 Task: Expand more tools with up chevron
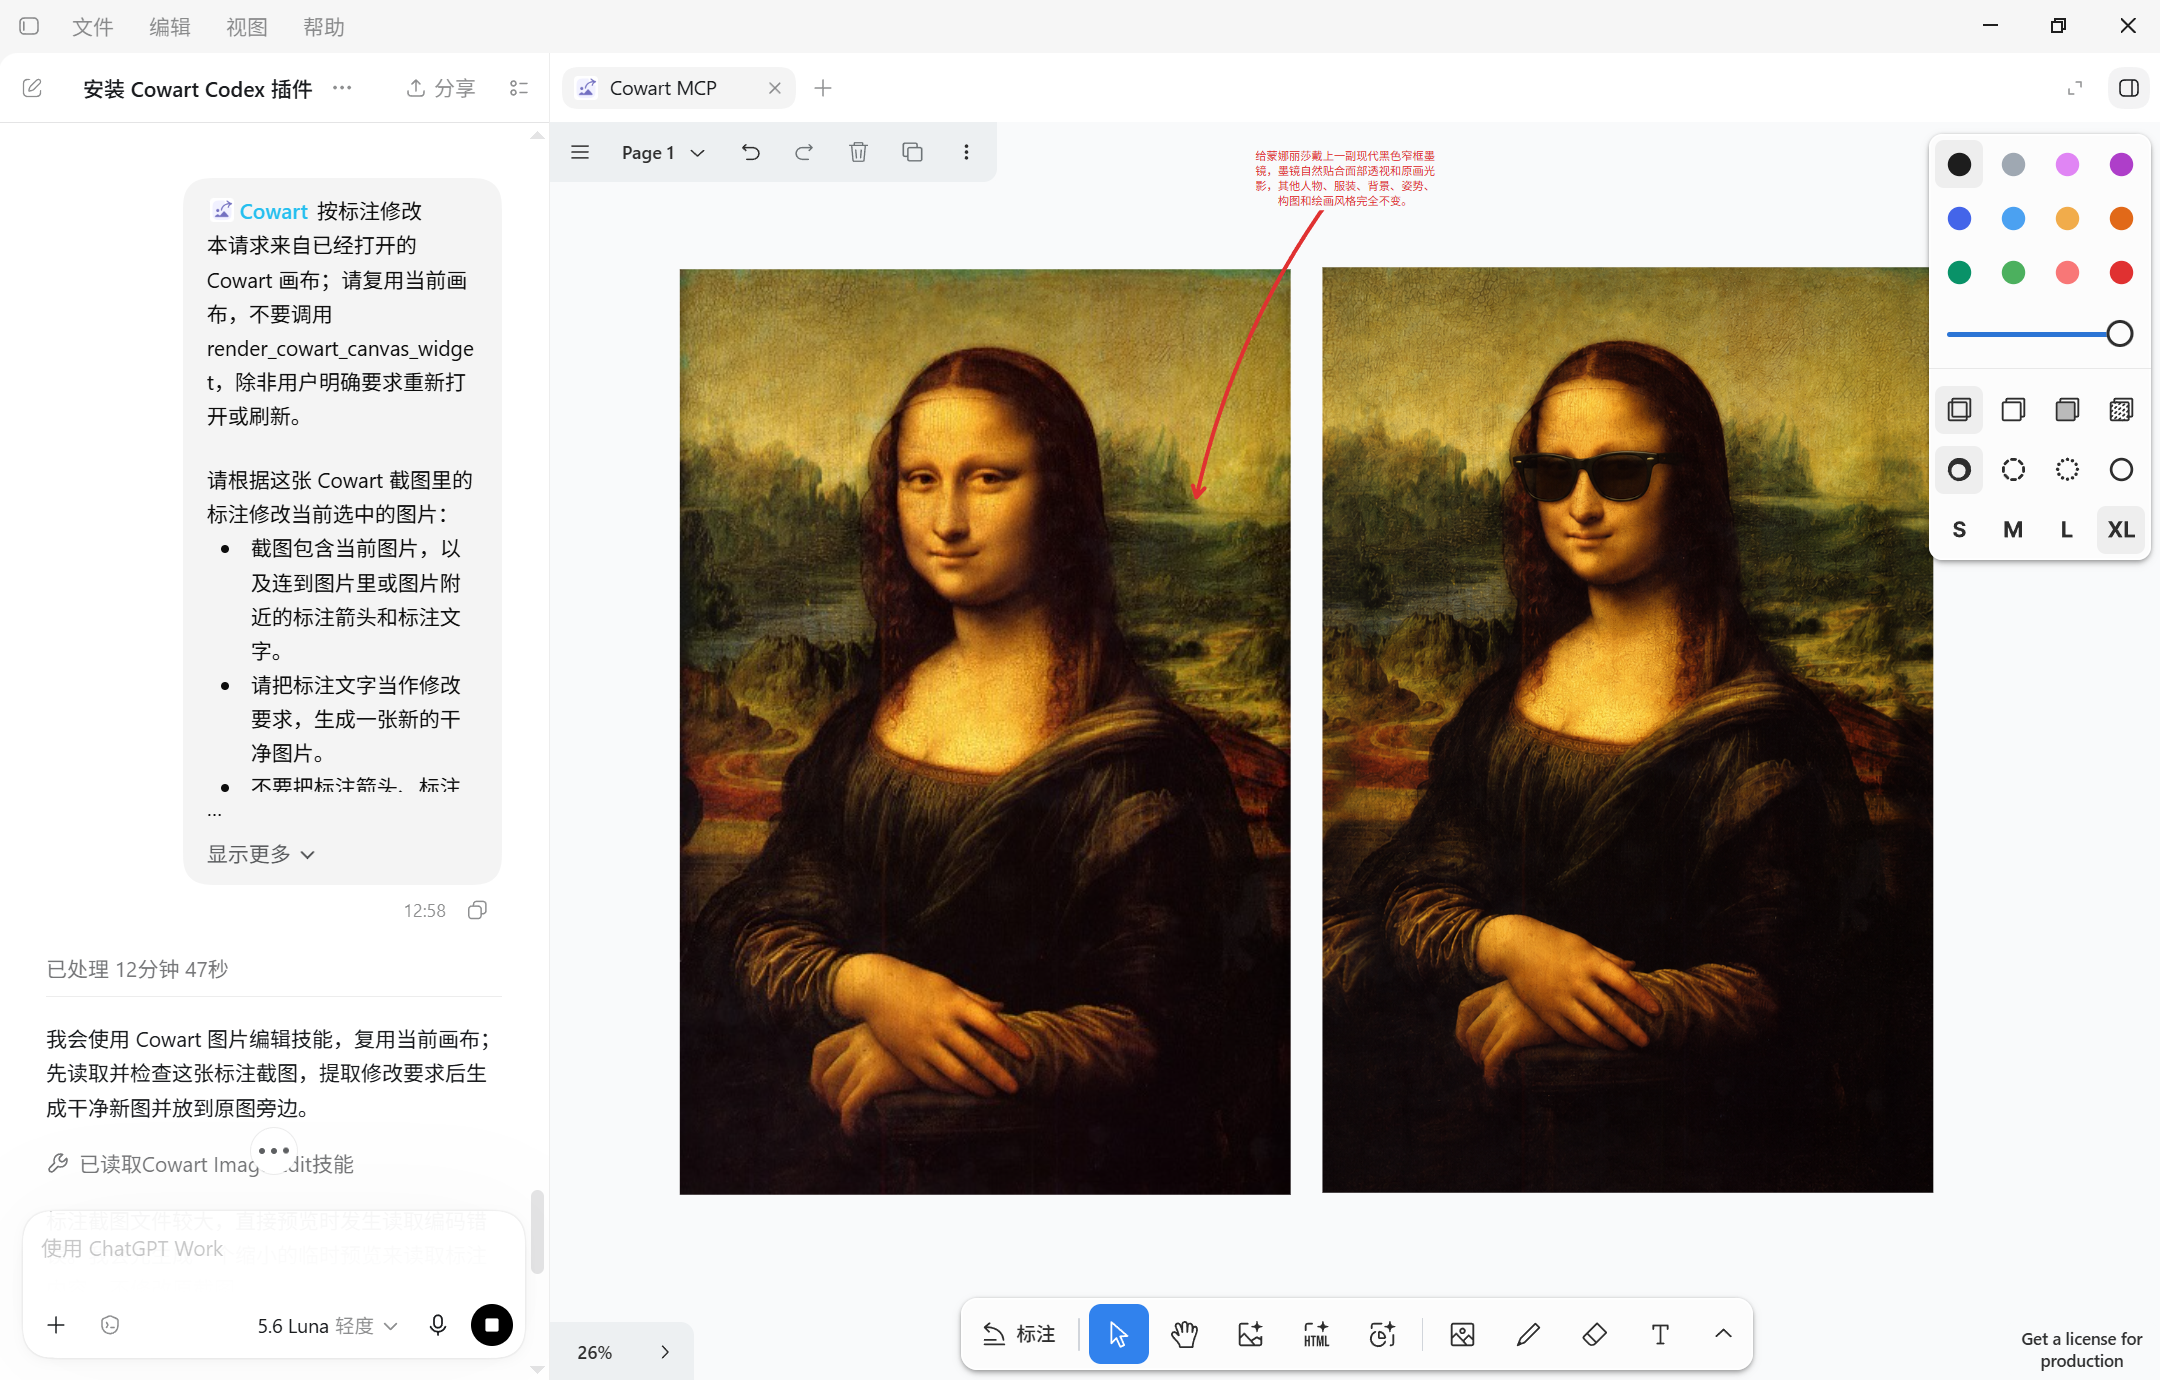[x=1723, y=1334]
